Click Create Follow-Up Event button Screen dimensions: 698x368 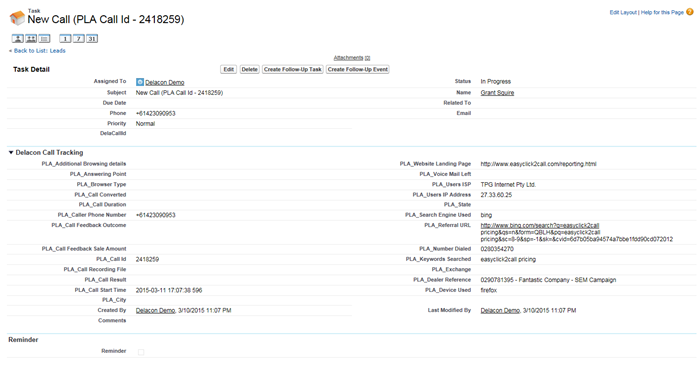(x=358, y=69)
